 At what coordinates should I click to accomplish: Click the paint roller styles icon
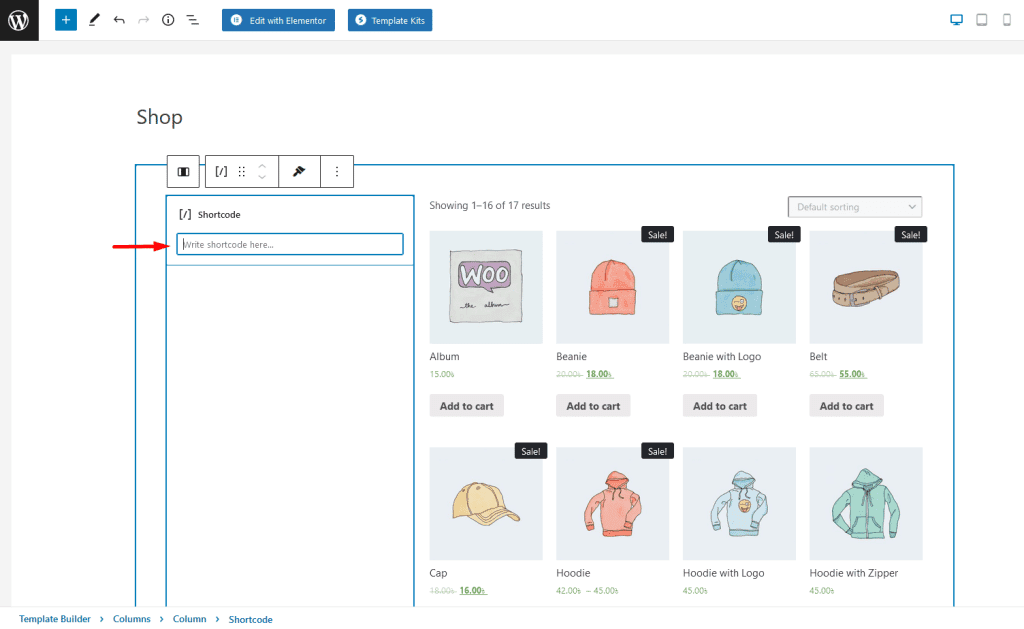pyautogui.click(x=299, y=172)
